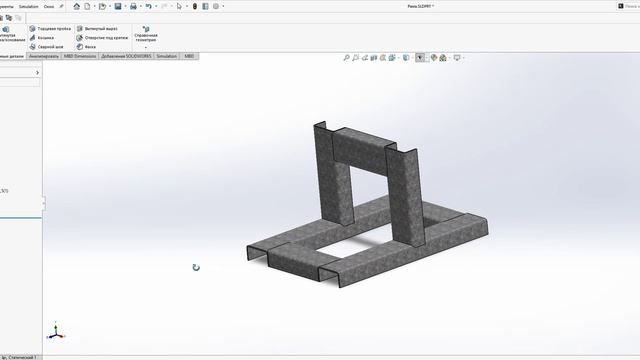Undo the last action
The height and width of the screenshot is (360, 640).
(x=149, y=6)
